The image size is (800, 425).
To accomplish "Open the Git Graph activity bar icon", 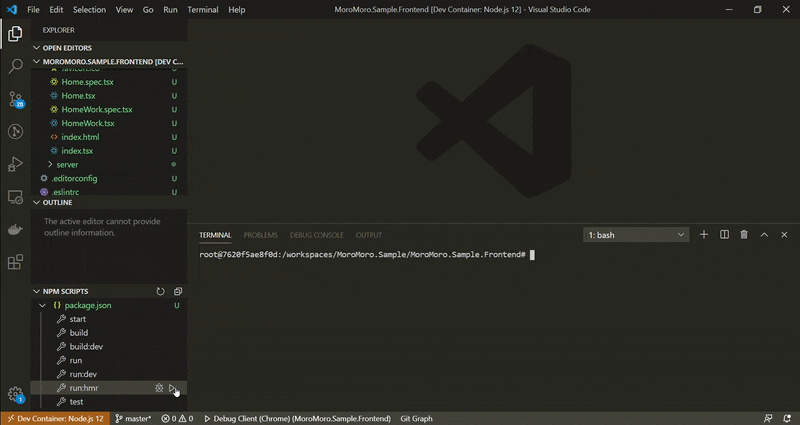I will pyautogui.click(x=15, y=132).
